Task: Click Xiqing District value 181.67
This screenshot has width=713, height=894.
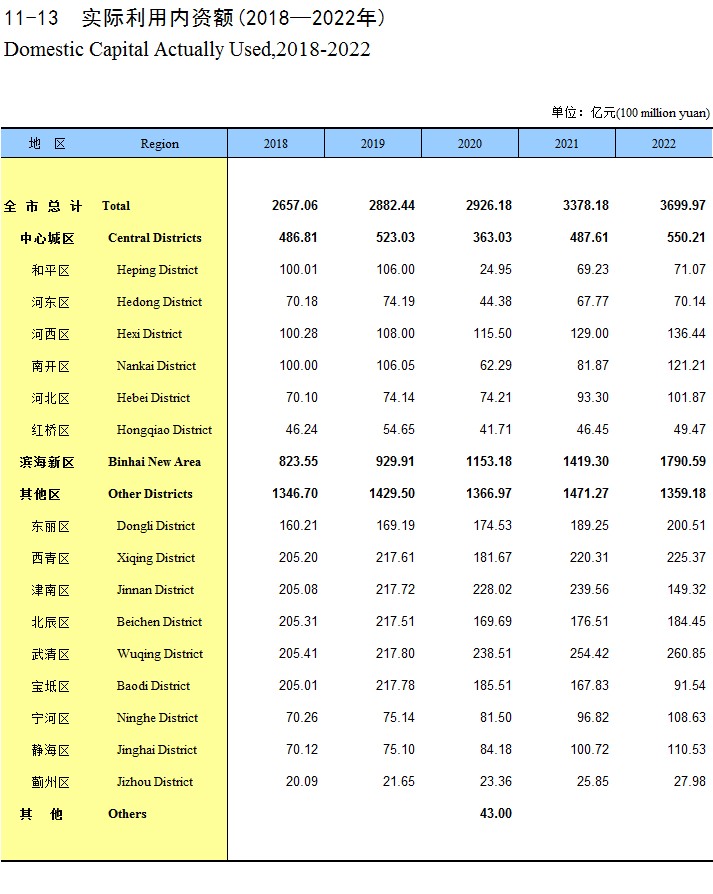Action: (x=492, y=557)
